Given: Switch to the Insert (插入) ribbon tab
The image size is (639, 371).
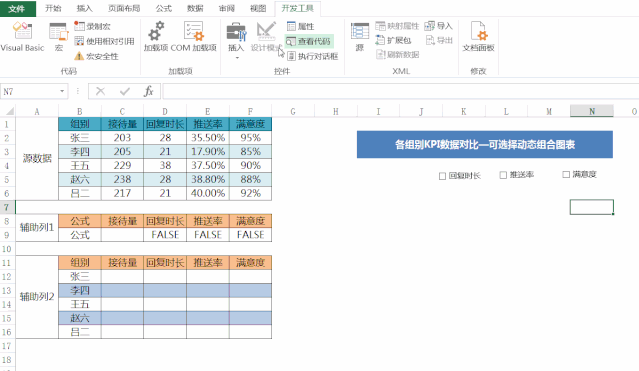Looking at the screenshot, I should pyautogui.click(x=84, y=8).
